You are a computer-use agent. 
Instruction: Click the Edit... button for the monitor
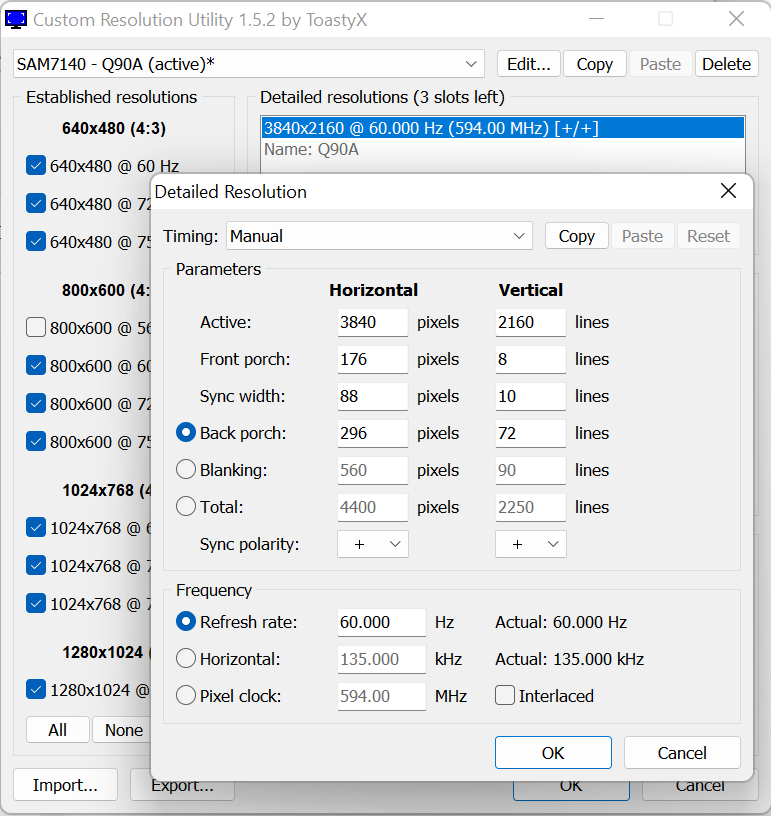coord(528,64)
